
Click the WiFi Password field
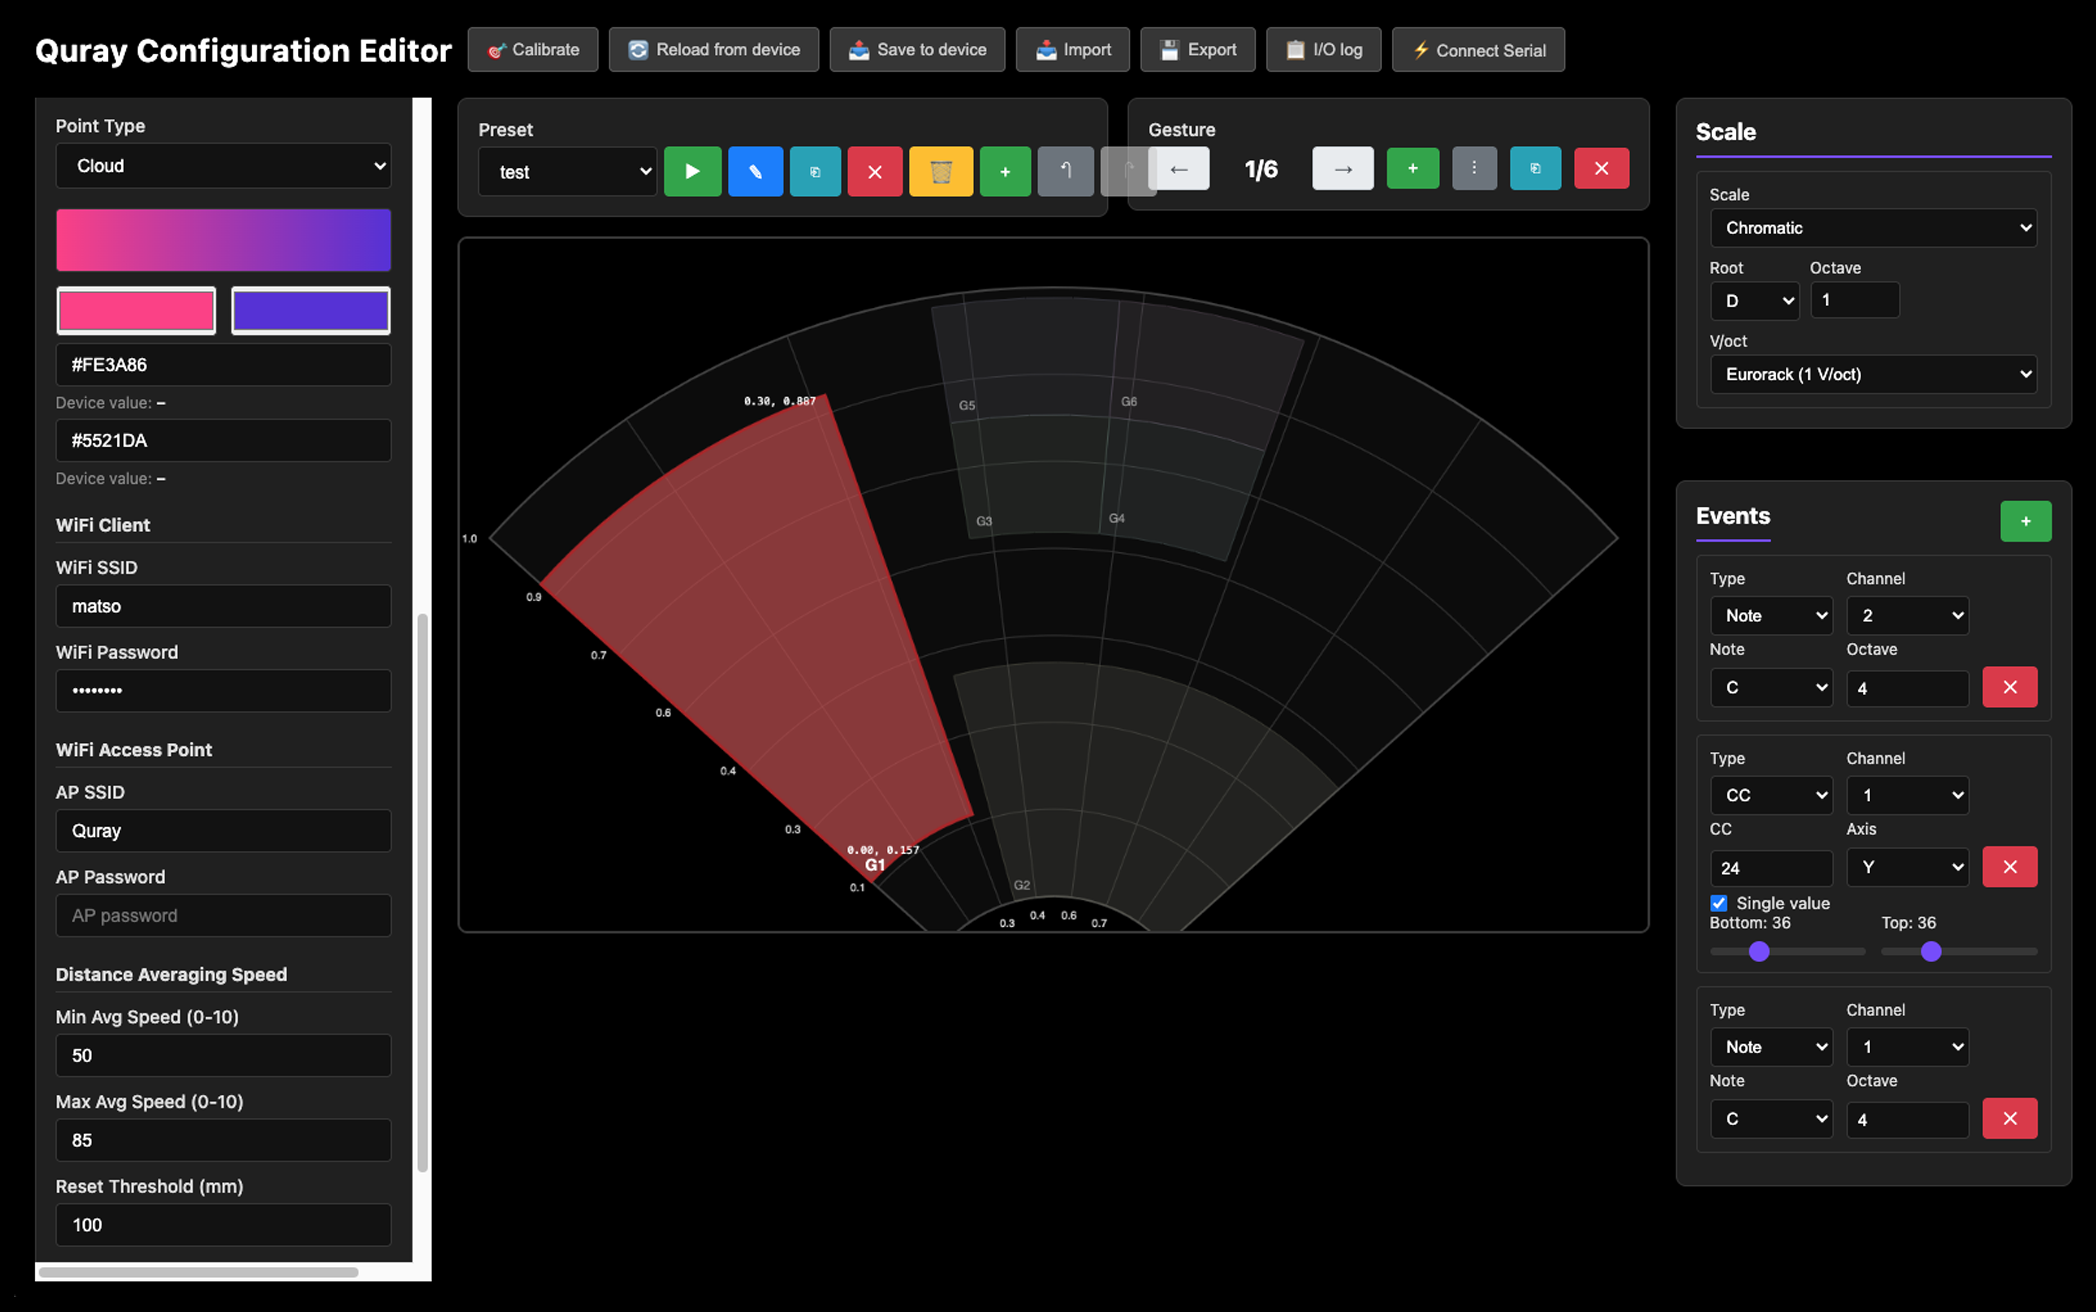tap(223, 690)
